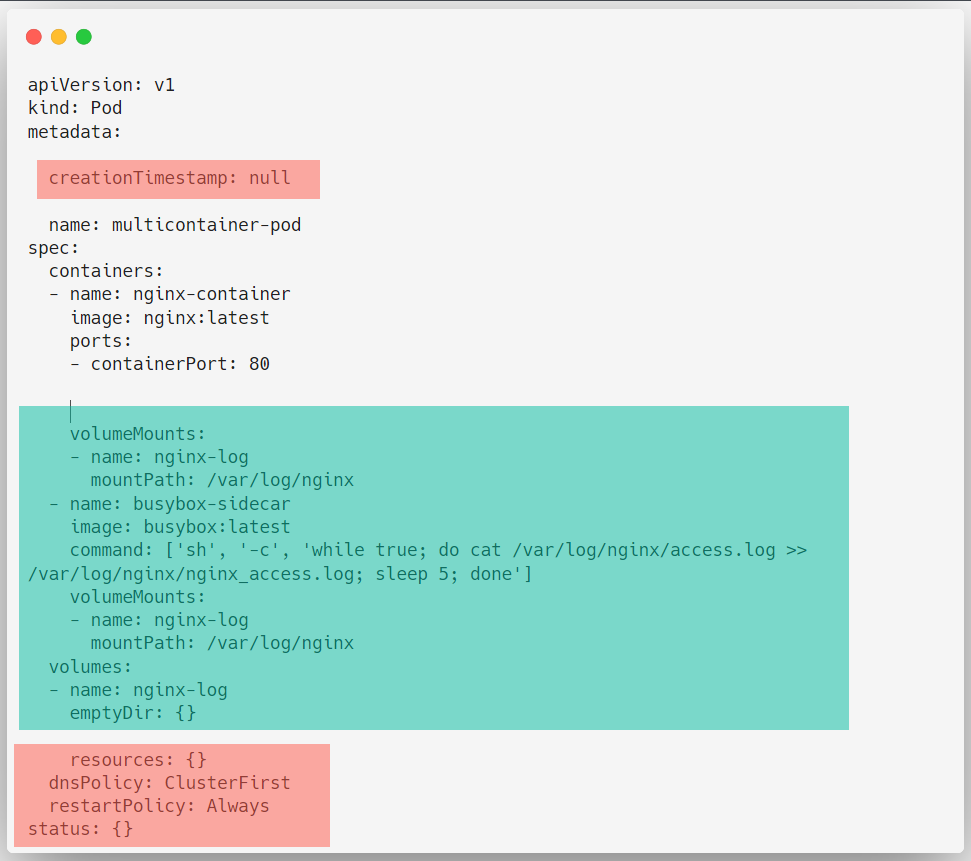Click the red close window dot
This screenshot has width=971, height=861.
(x=34, y=37)
